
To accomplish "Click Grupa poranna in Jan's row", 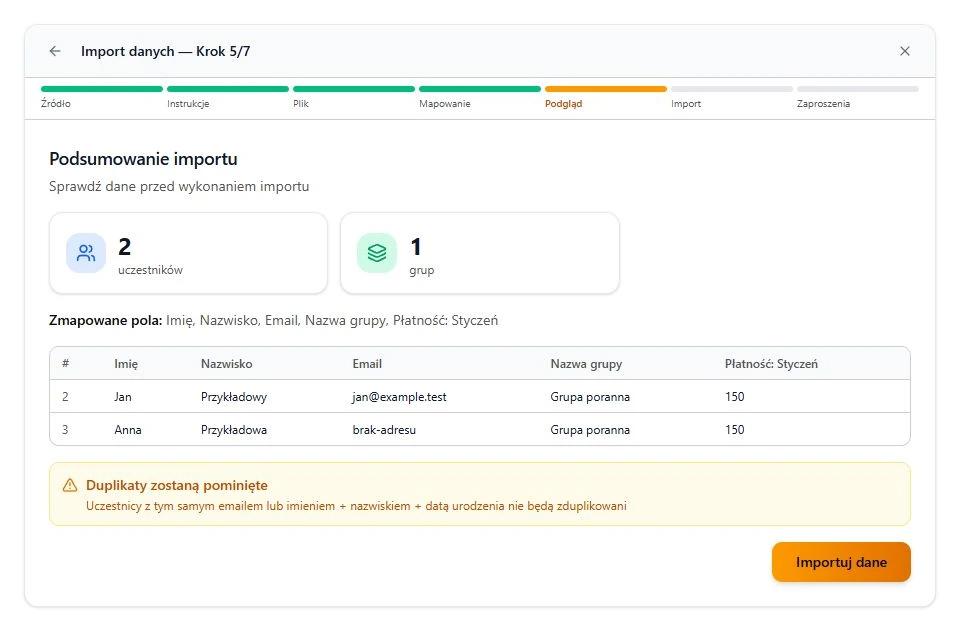I will click(x=590, y=397).
